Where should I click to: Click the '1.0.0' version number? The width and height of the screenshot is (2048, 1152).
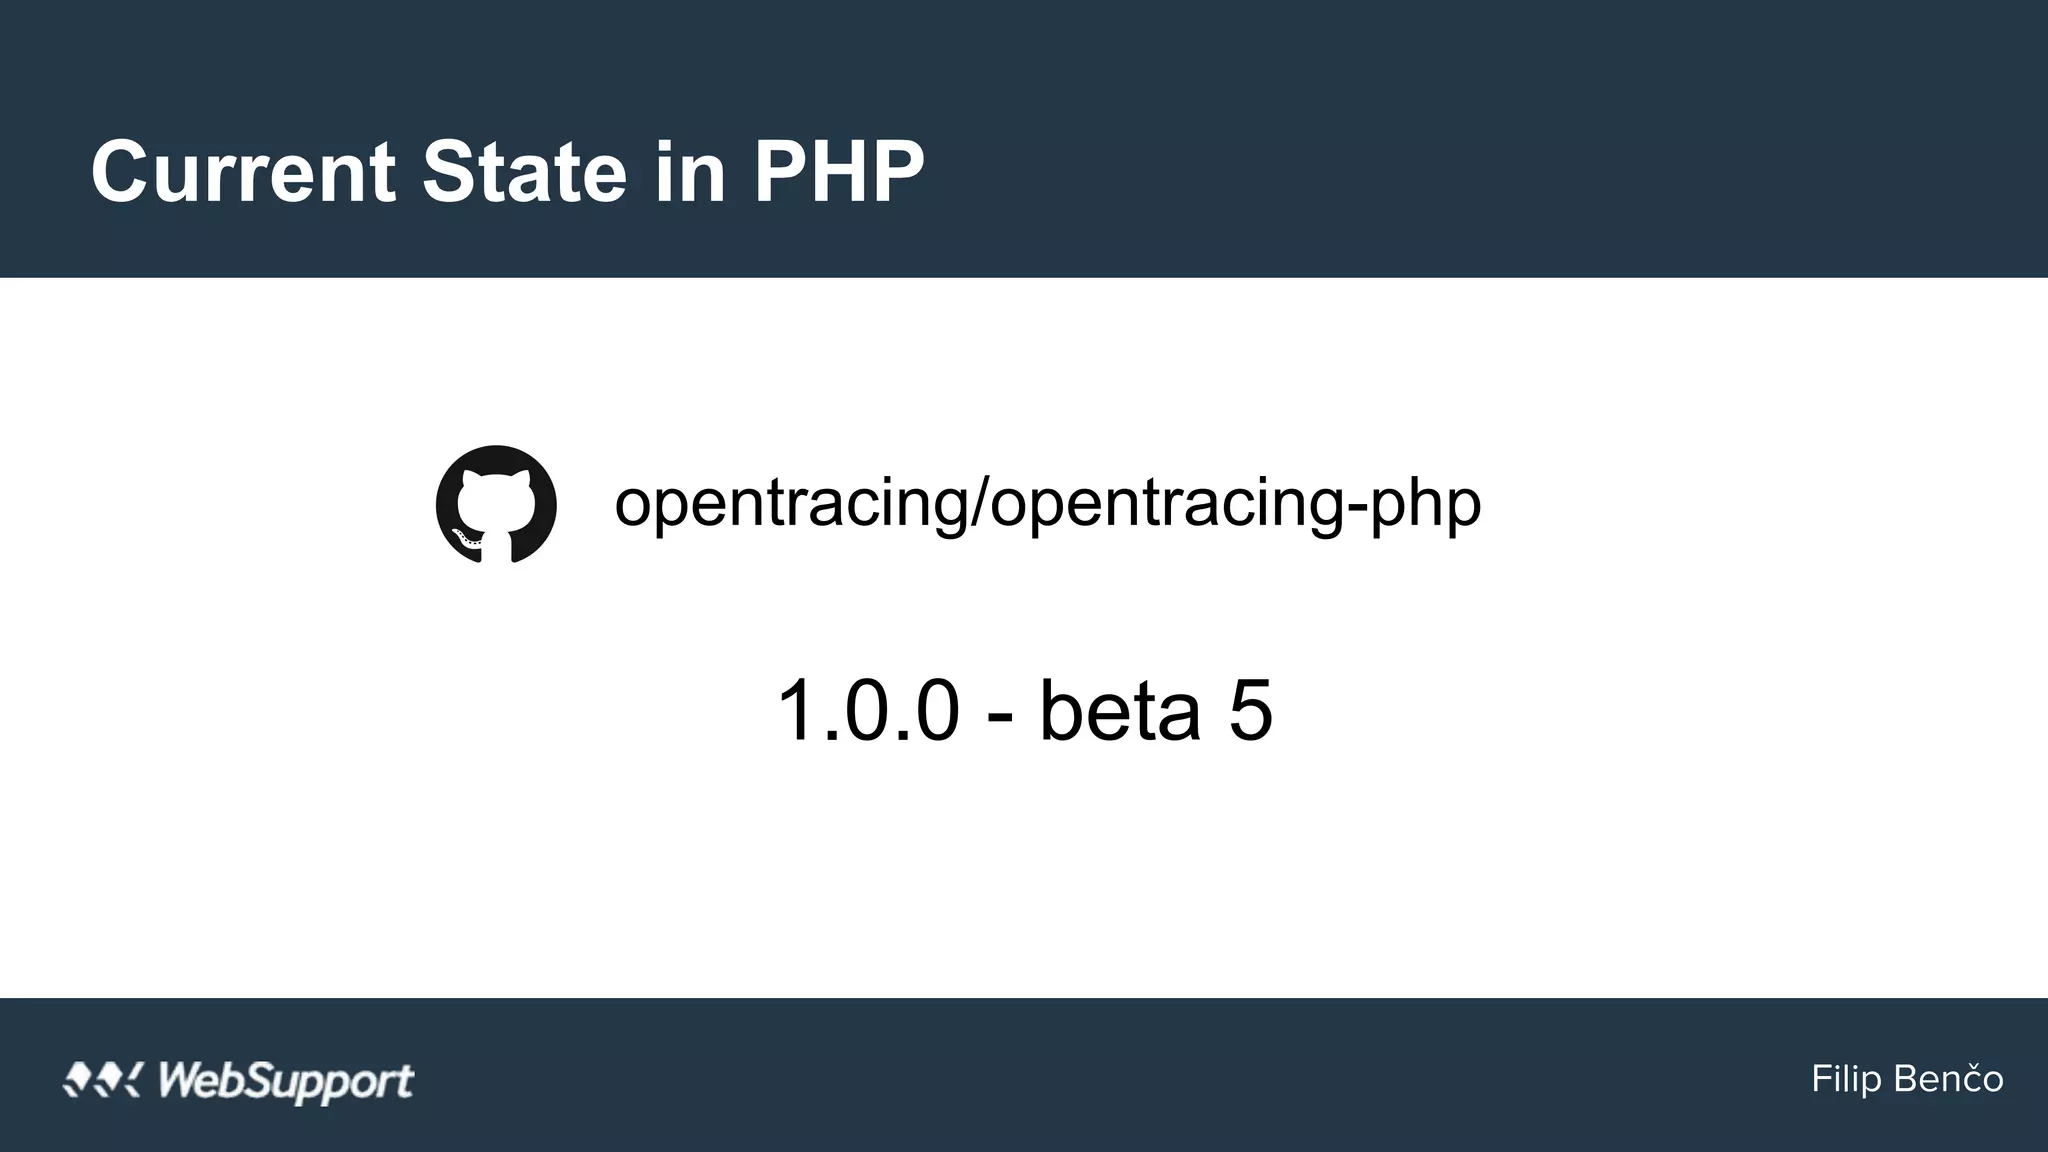click(x=867, y=710)
